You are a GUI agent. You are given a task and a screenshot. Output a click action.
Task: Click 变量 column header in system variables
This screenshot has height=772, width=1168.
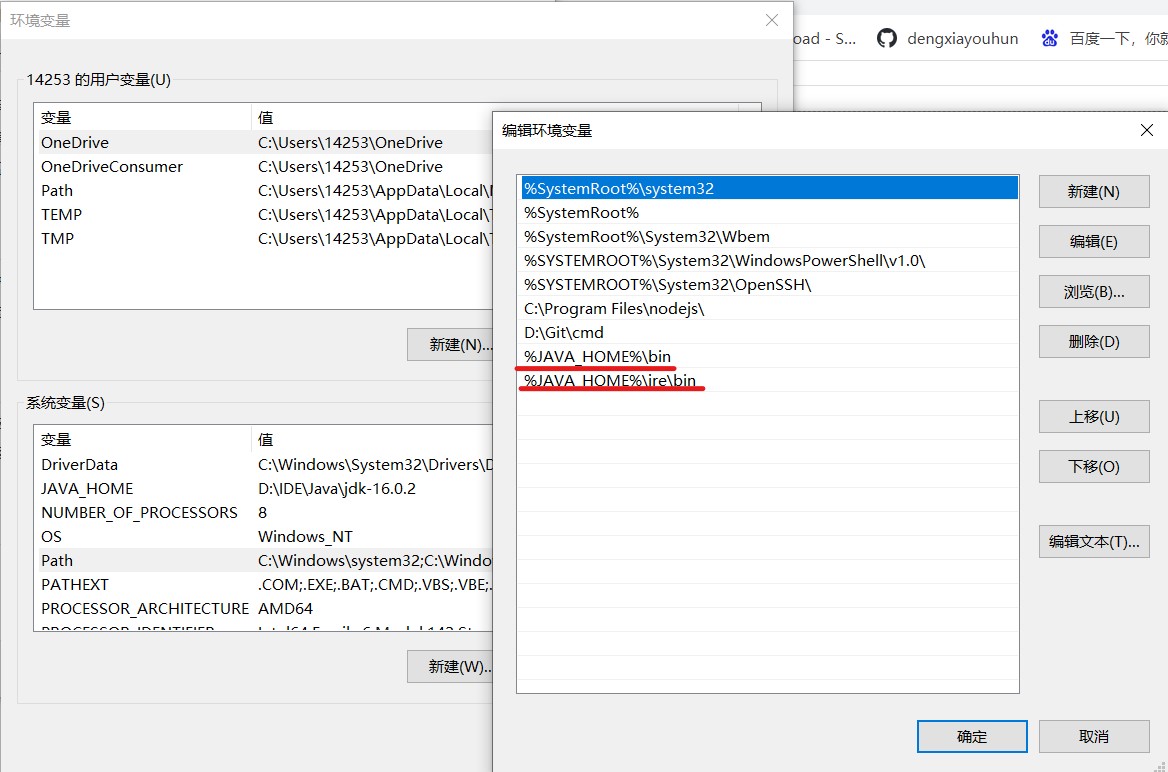click(143, 440)
